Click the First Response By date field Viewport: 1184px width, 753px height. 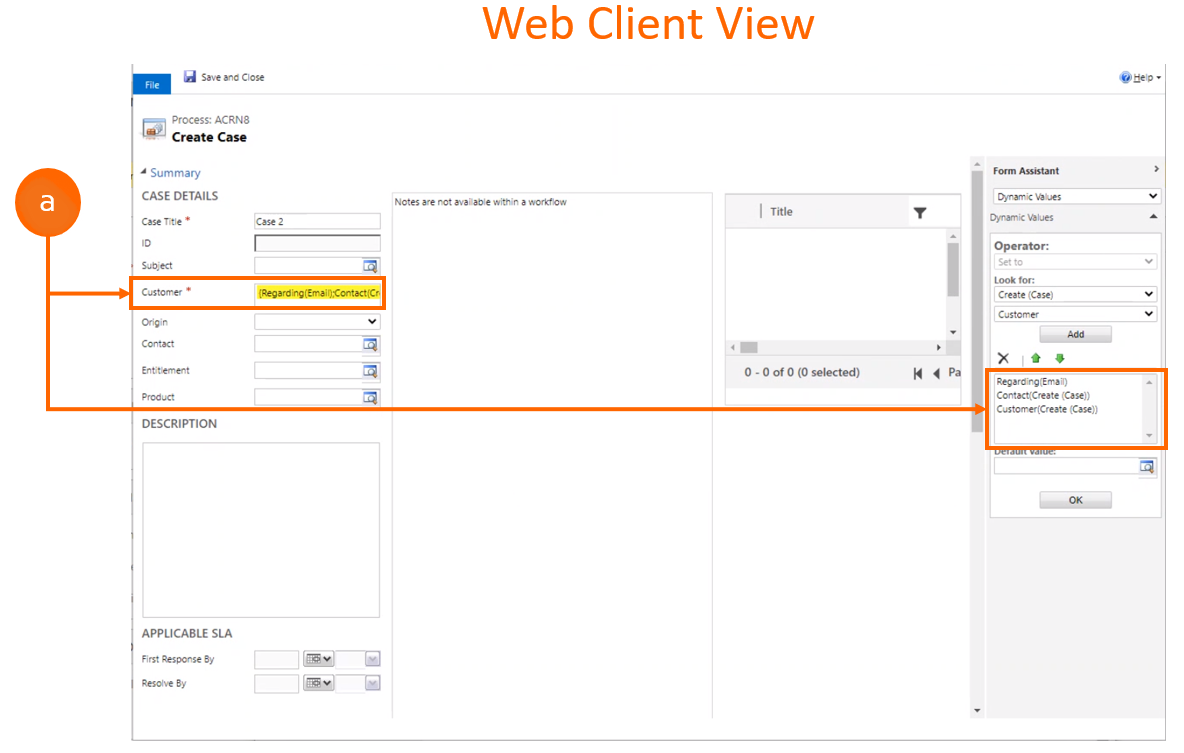point(276,659)
